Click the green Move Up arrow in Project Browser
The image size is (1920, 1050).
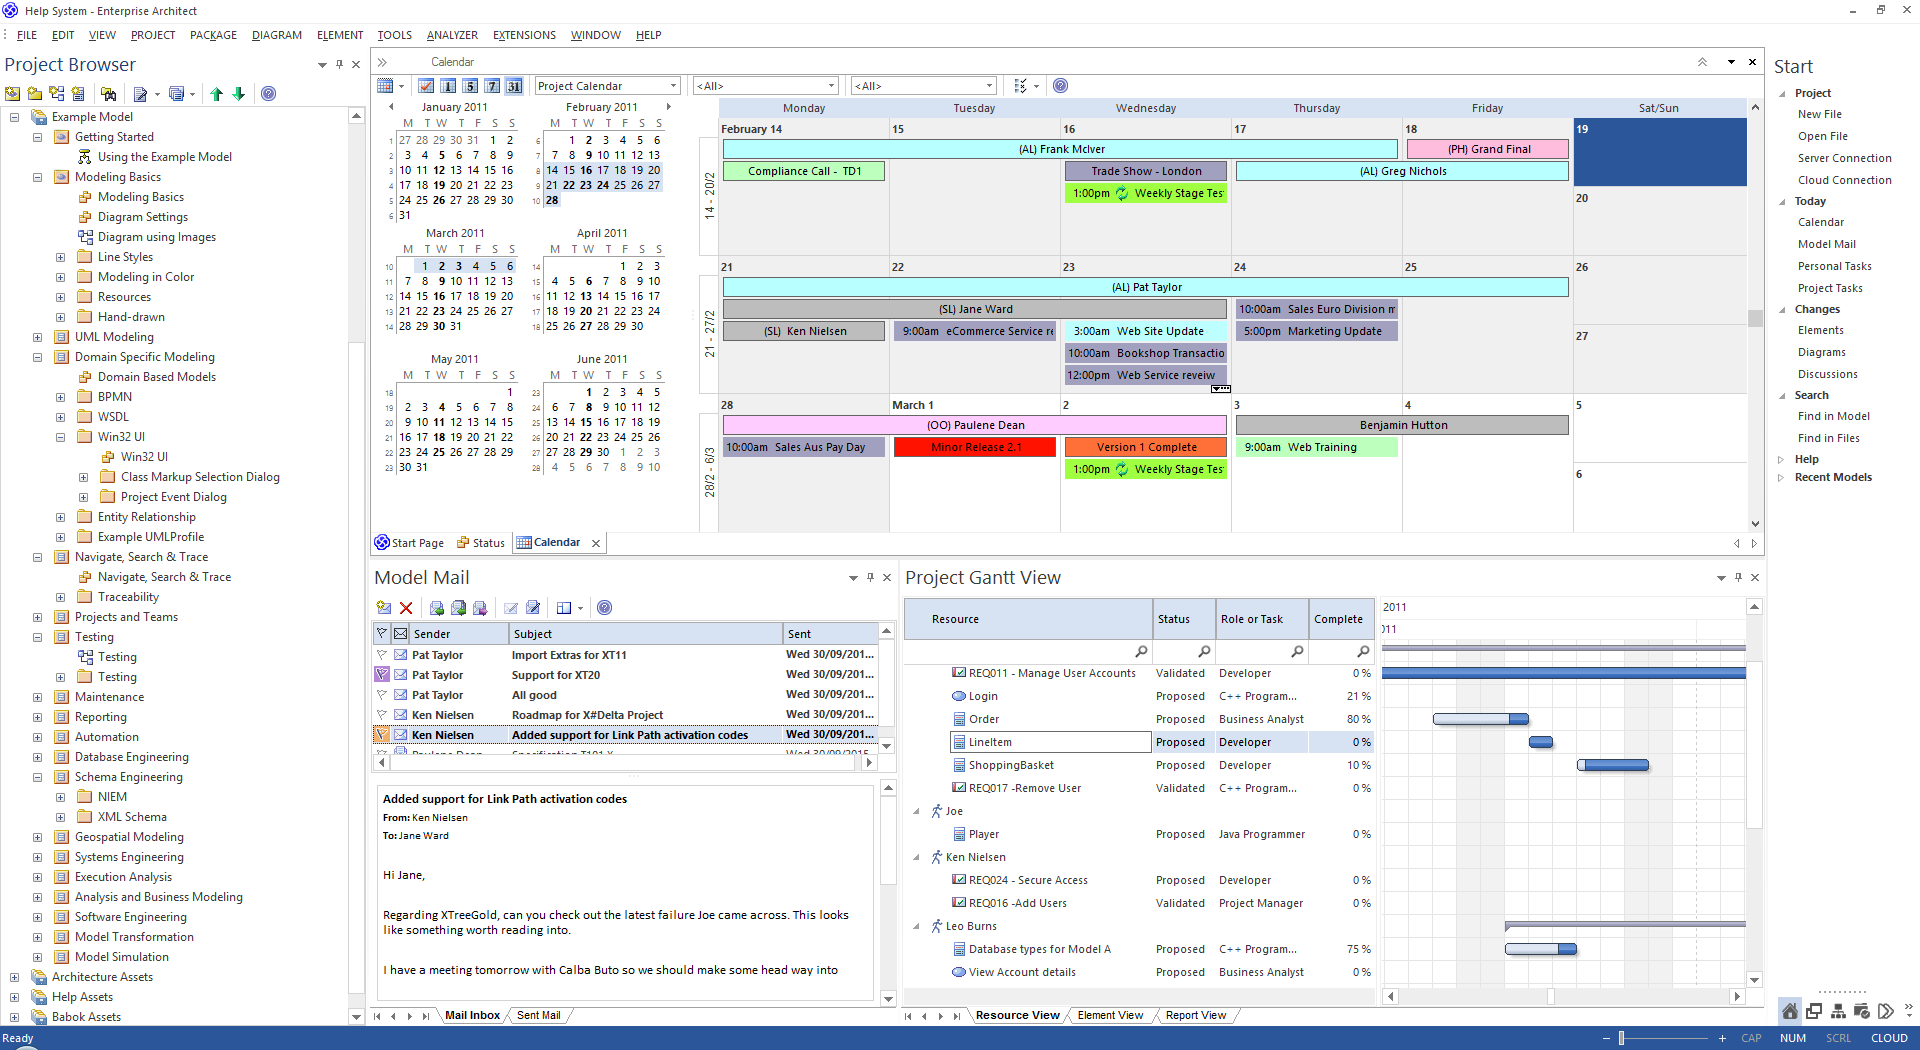(x=217, y=94)
